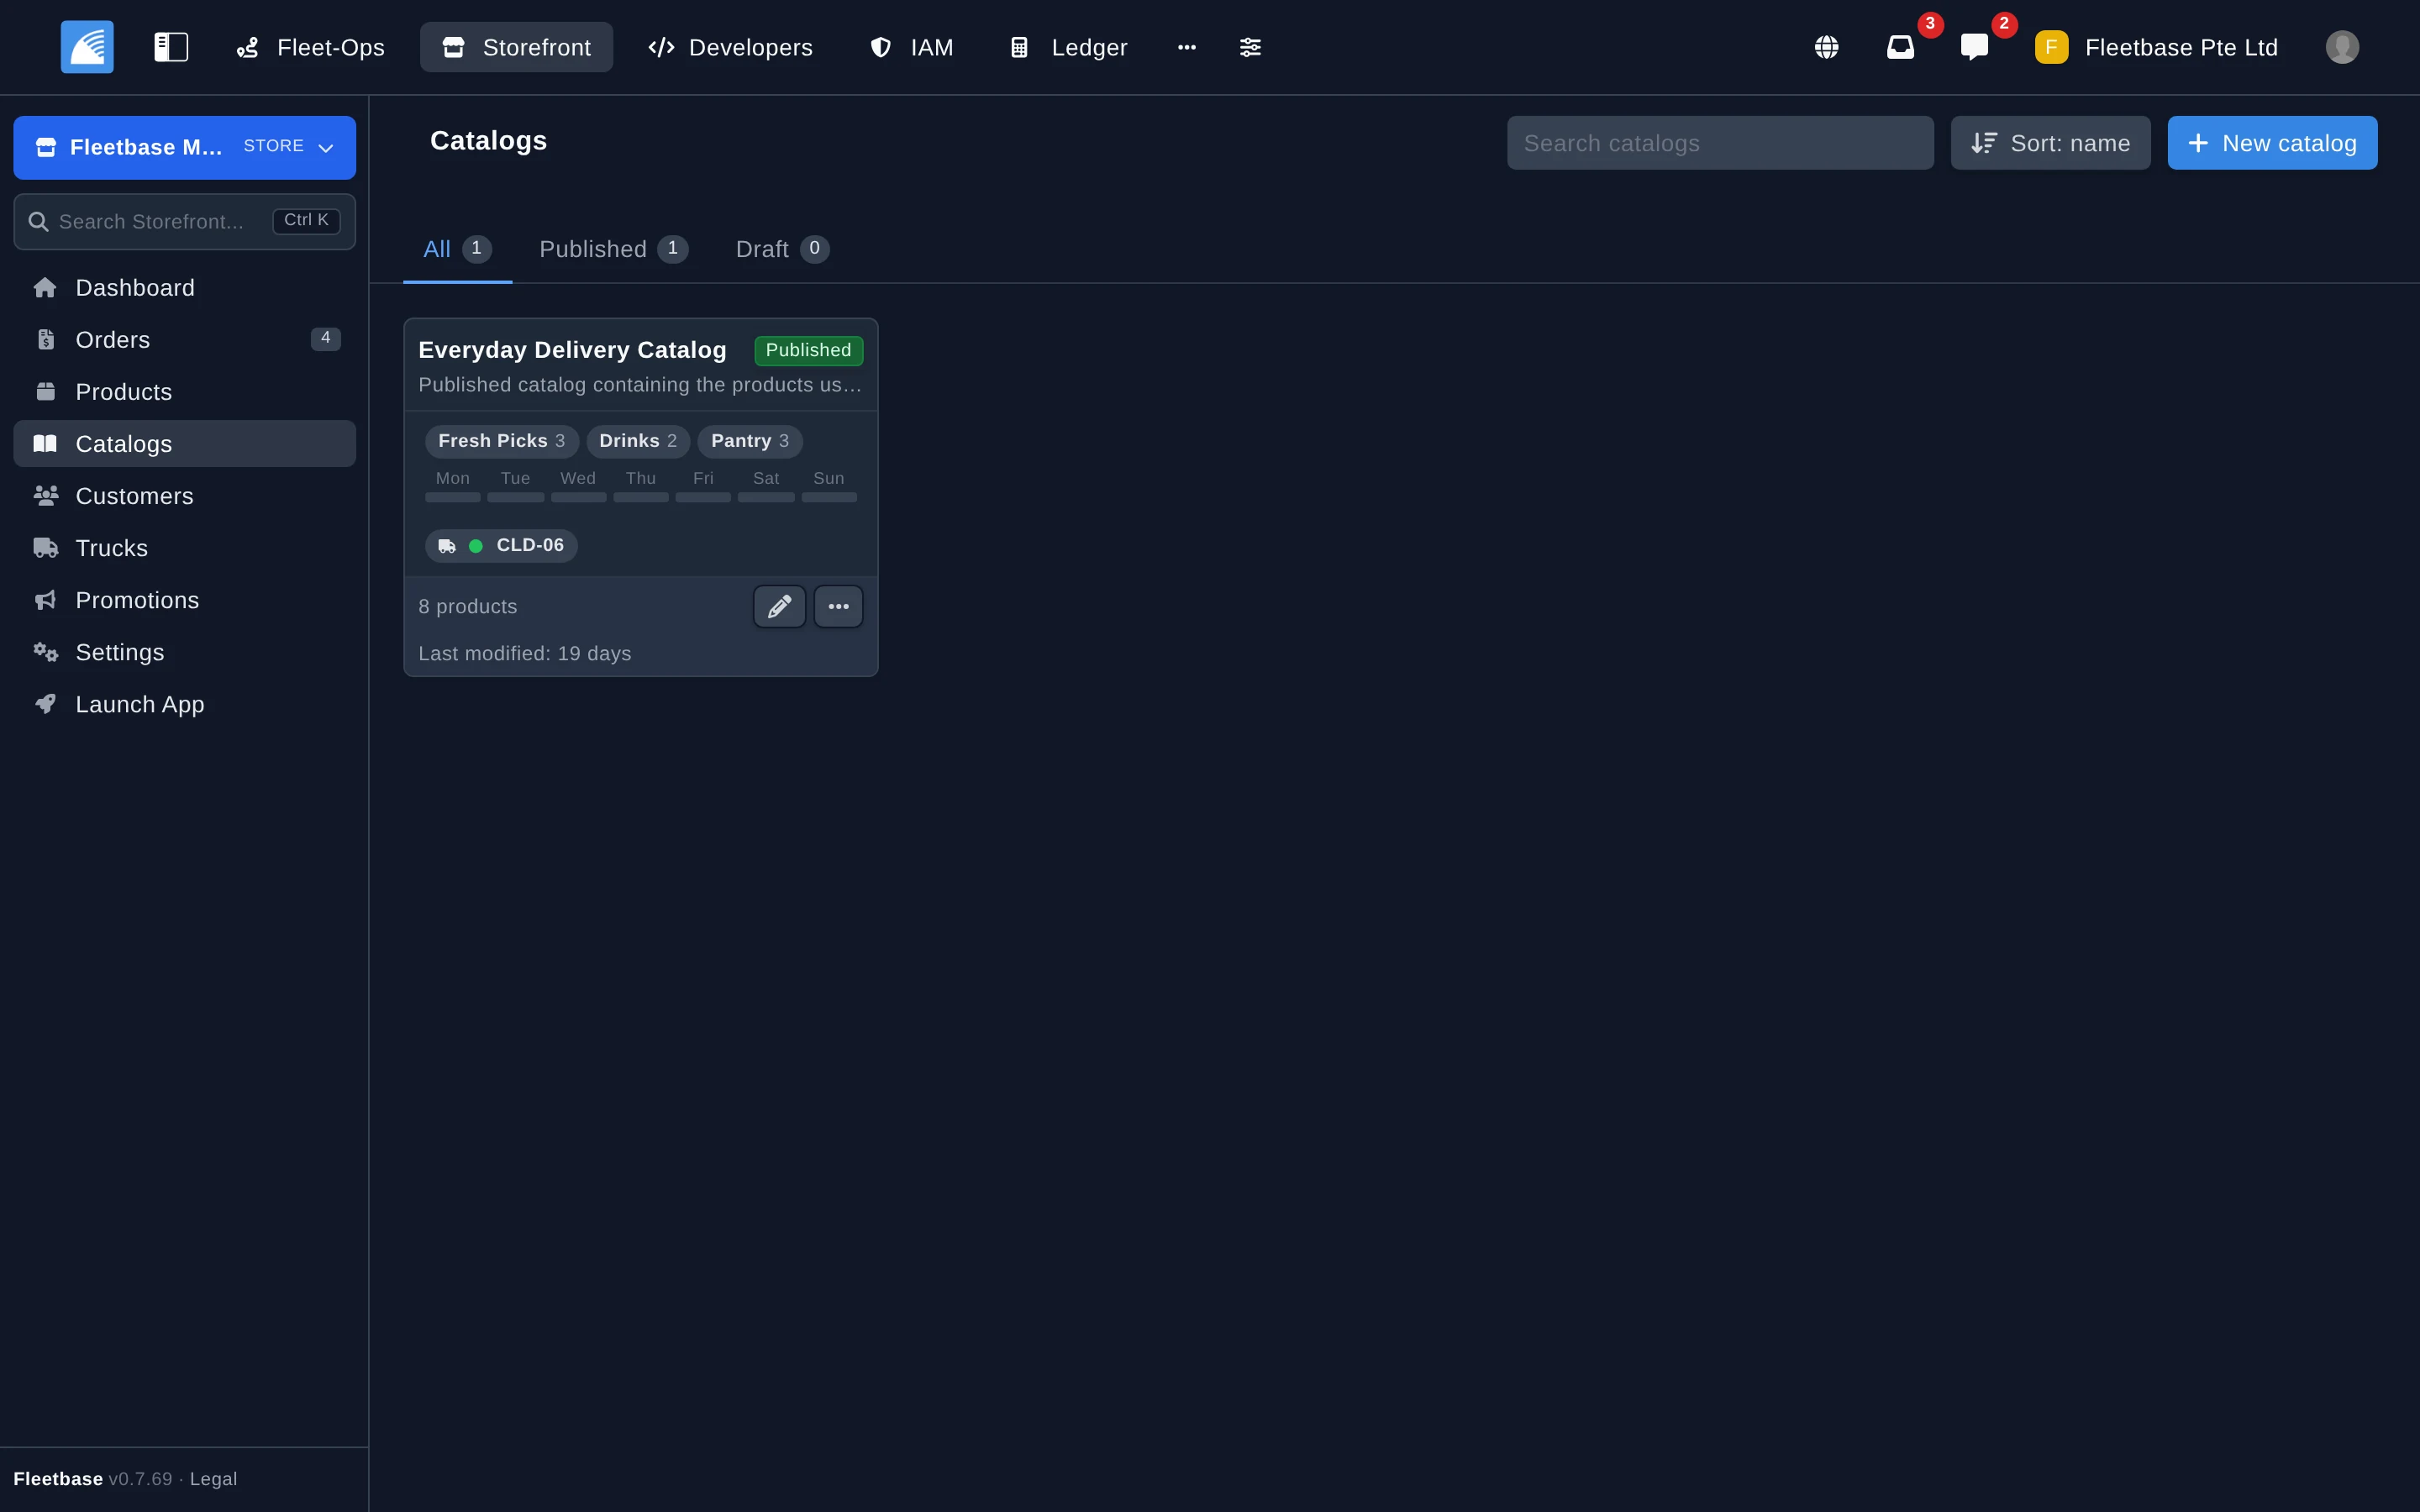Viewport: 2420px width, 1512px height.
Task: Toggle Tue schedule bar
Action: 516,497
